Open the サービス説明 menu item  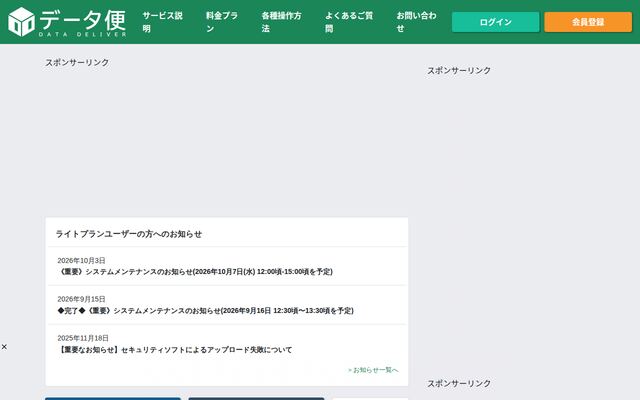point(162,22)
